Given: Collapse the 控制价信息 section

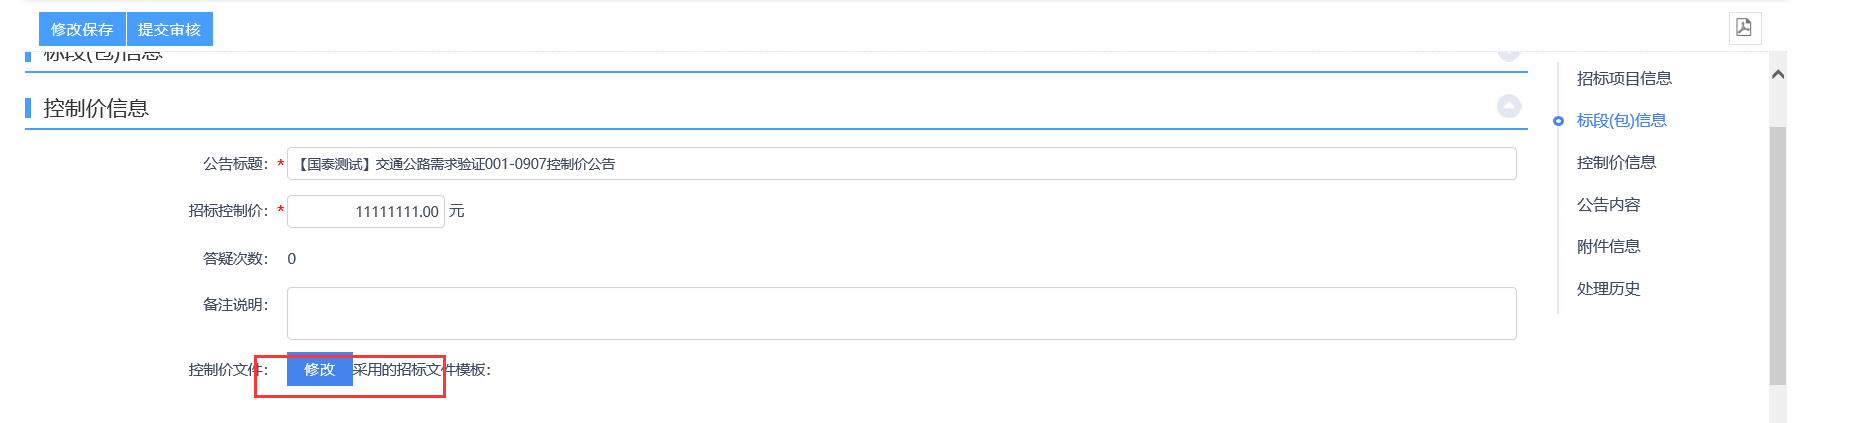Looking at the screenshot, I should pos(1509,106).
